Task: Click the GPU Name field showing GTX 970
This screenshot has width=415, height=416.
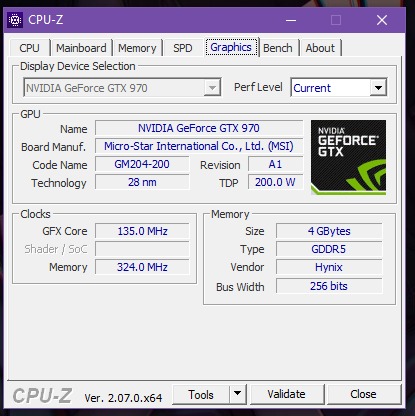Action: 199,128
